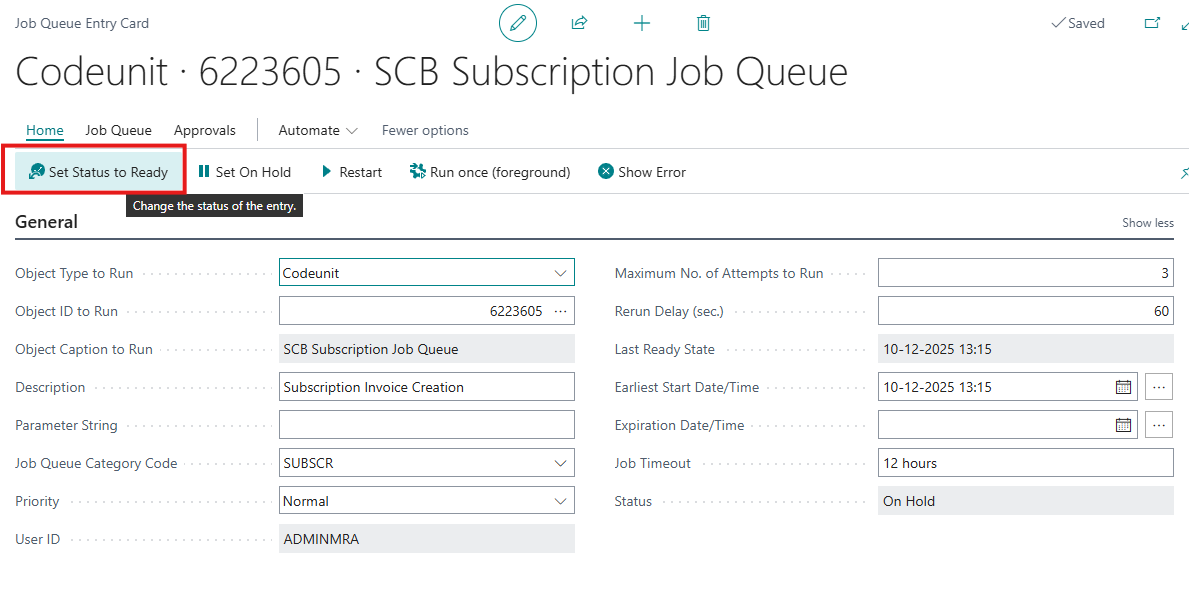Click into the Parameter String field
1189x594 pixels.
(x=426, y=425)
